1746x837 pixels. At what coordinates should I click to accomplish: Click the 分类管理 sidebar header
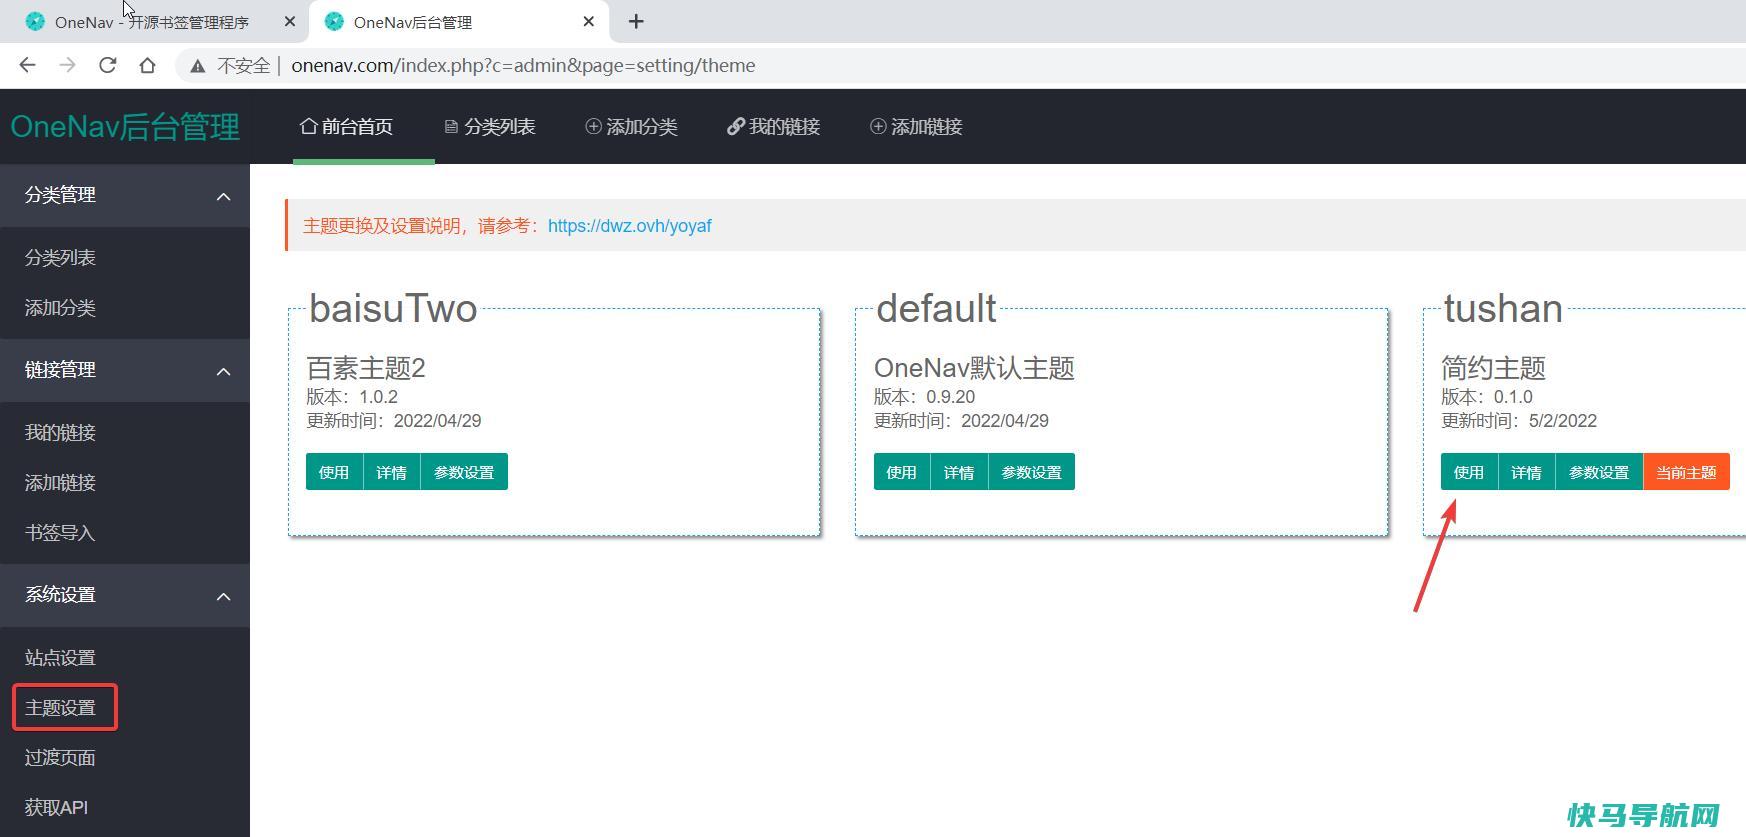125,195
